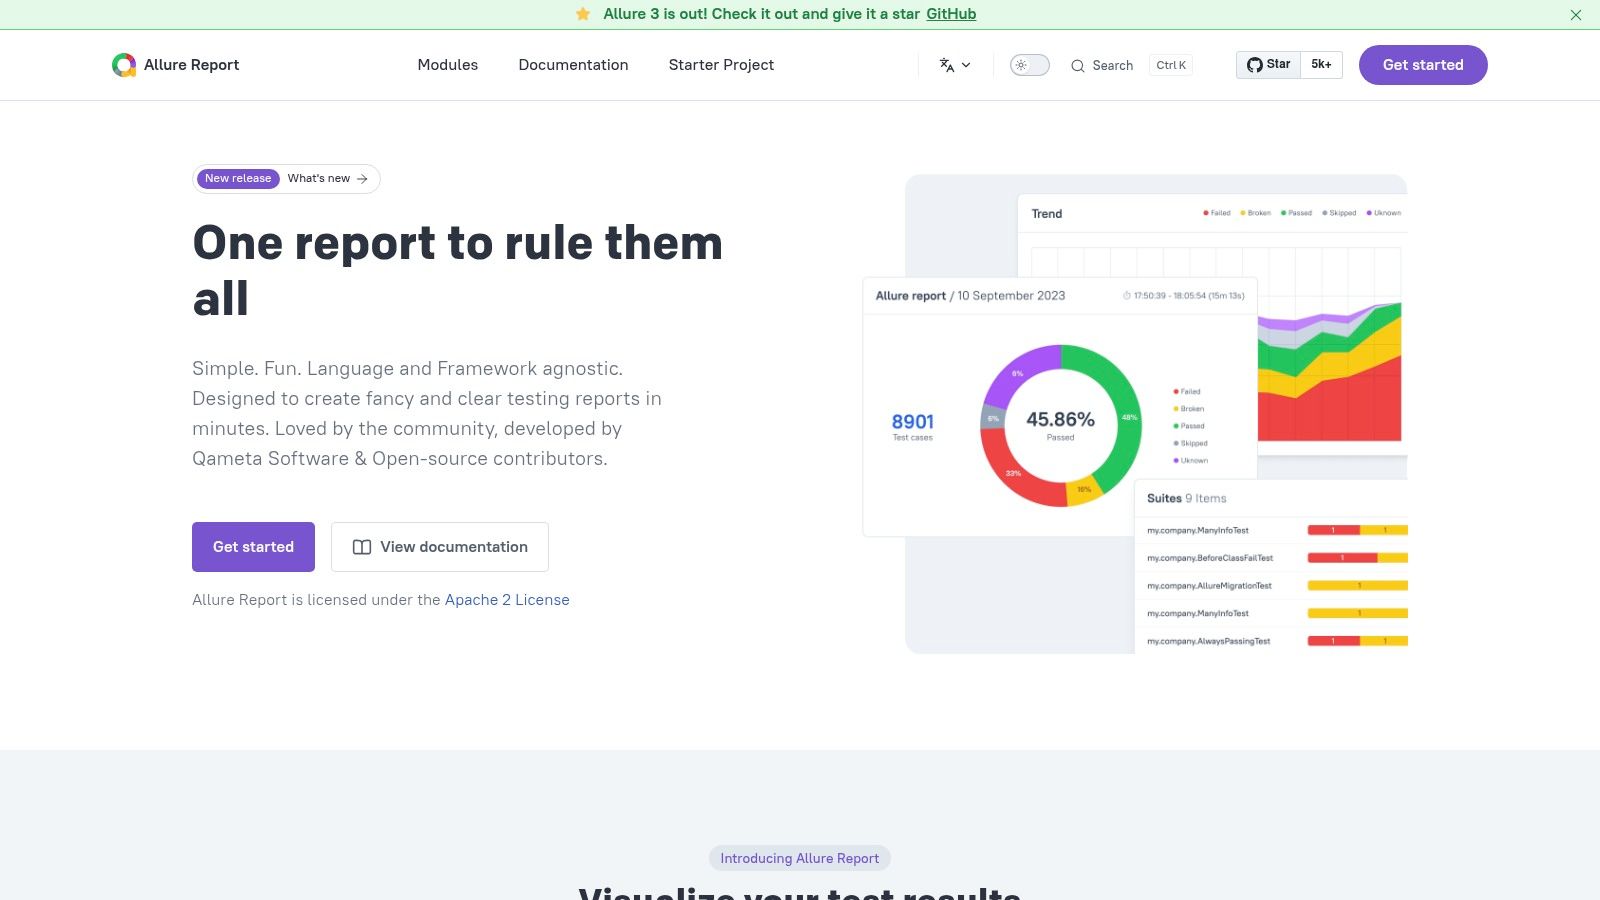Screen dimensions: 1600x900
Task: Click the purple hero Get started button
Action: point(253,547)
